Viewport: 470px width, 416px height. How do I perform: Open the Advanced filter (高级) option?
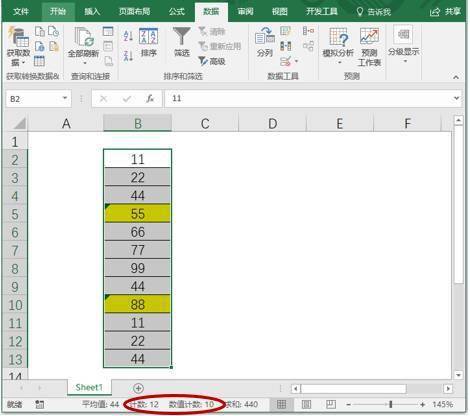212,61
